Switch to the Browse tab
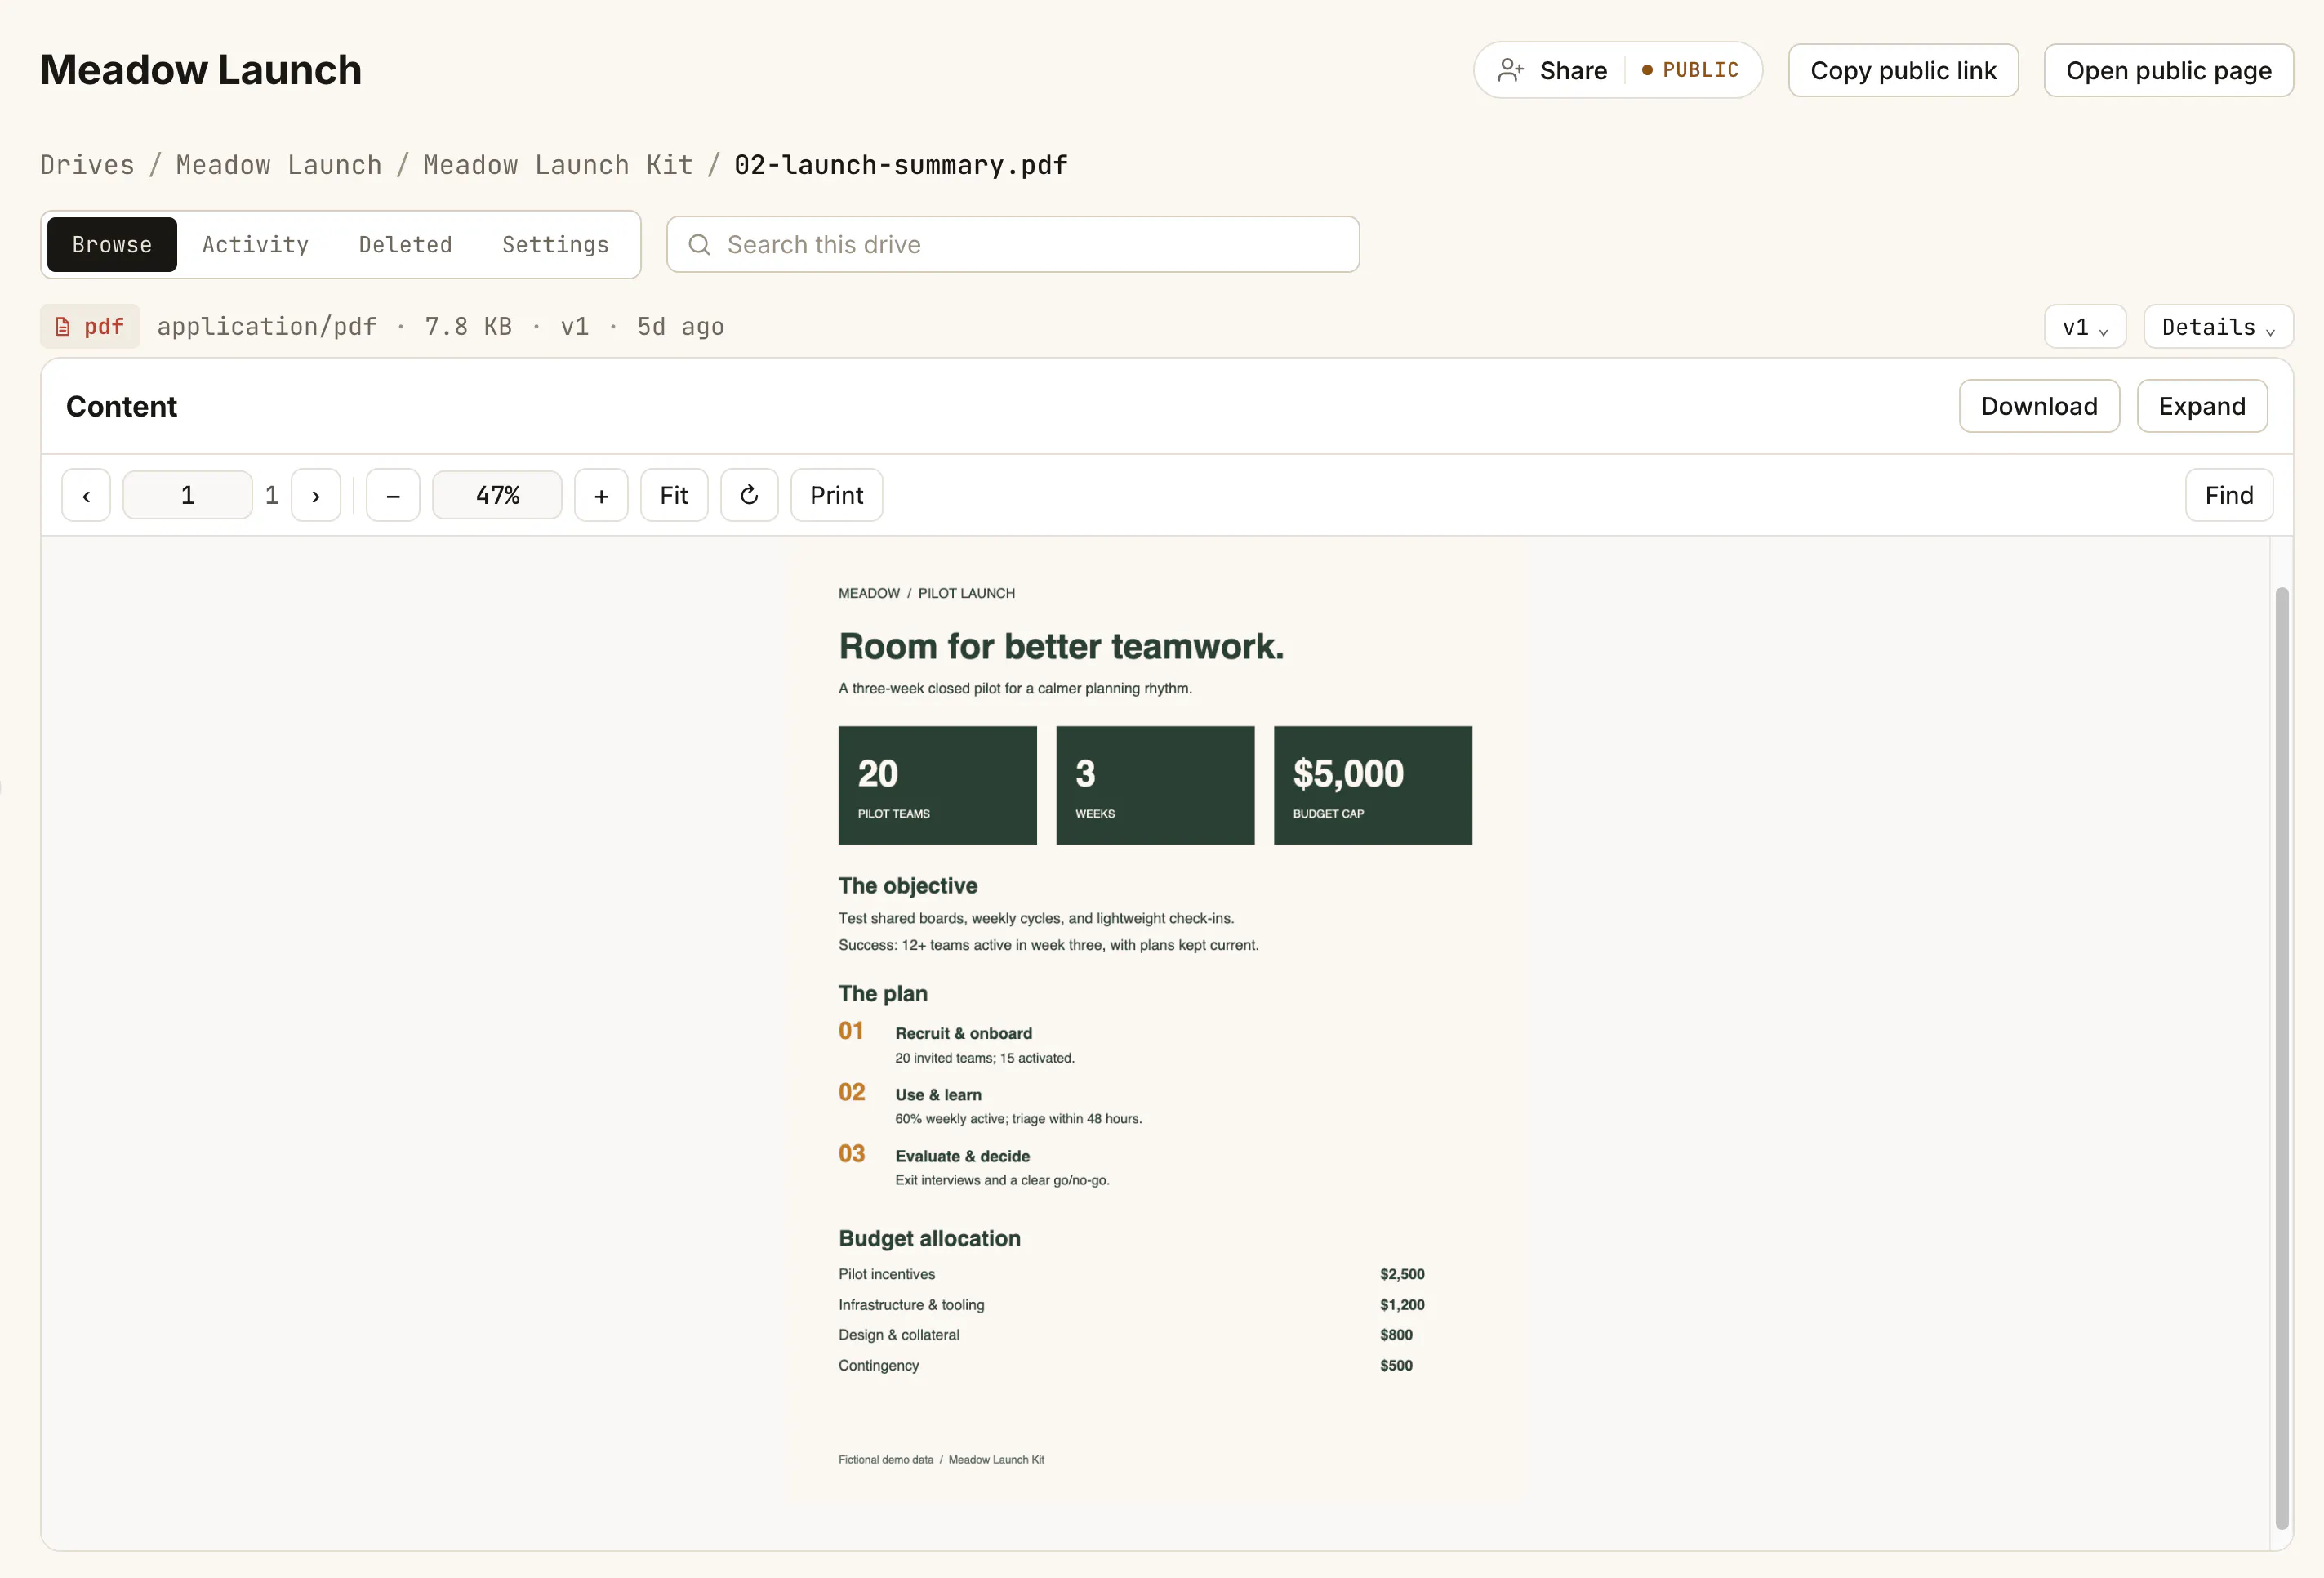The height and width of the screenshot is (1578, 2324). (x=112, y=245)
